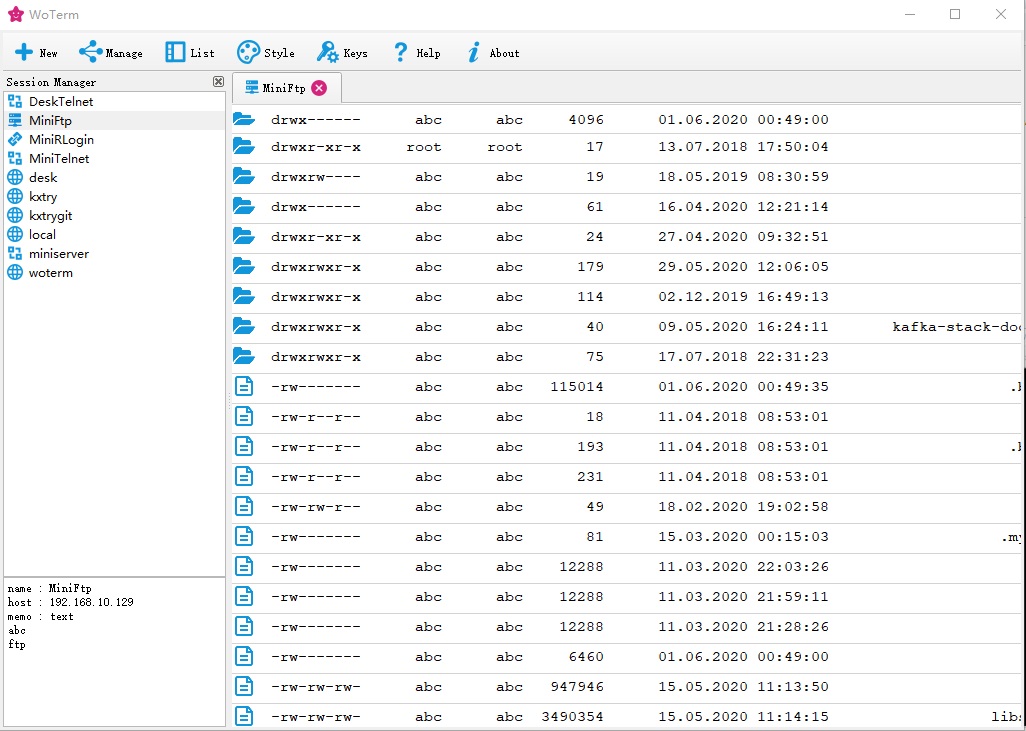Click the folder icon of the size 179 row
The width and height of the screenshot is (1026, 731).
click(x=244, y=266)
